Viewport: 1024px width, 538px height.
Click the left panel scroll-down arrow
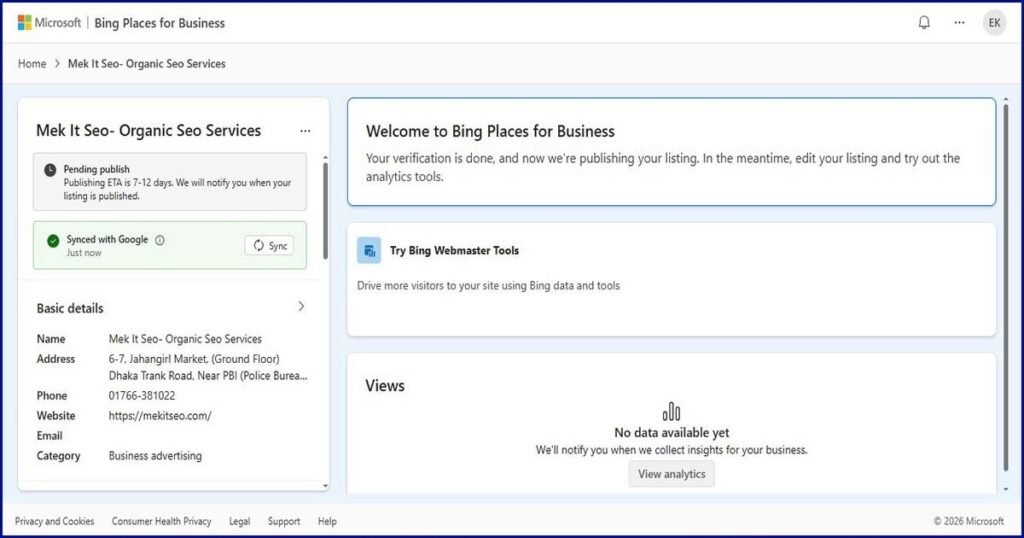point(325,486)
